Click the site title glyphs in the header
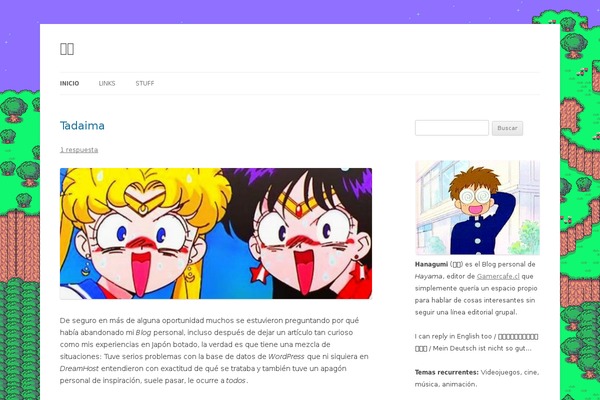 point(67,49)
